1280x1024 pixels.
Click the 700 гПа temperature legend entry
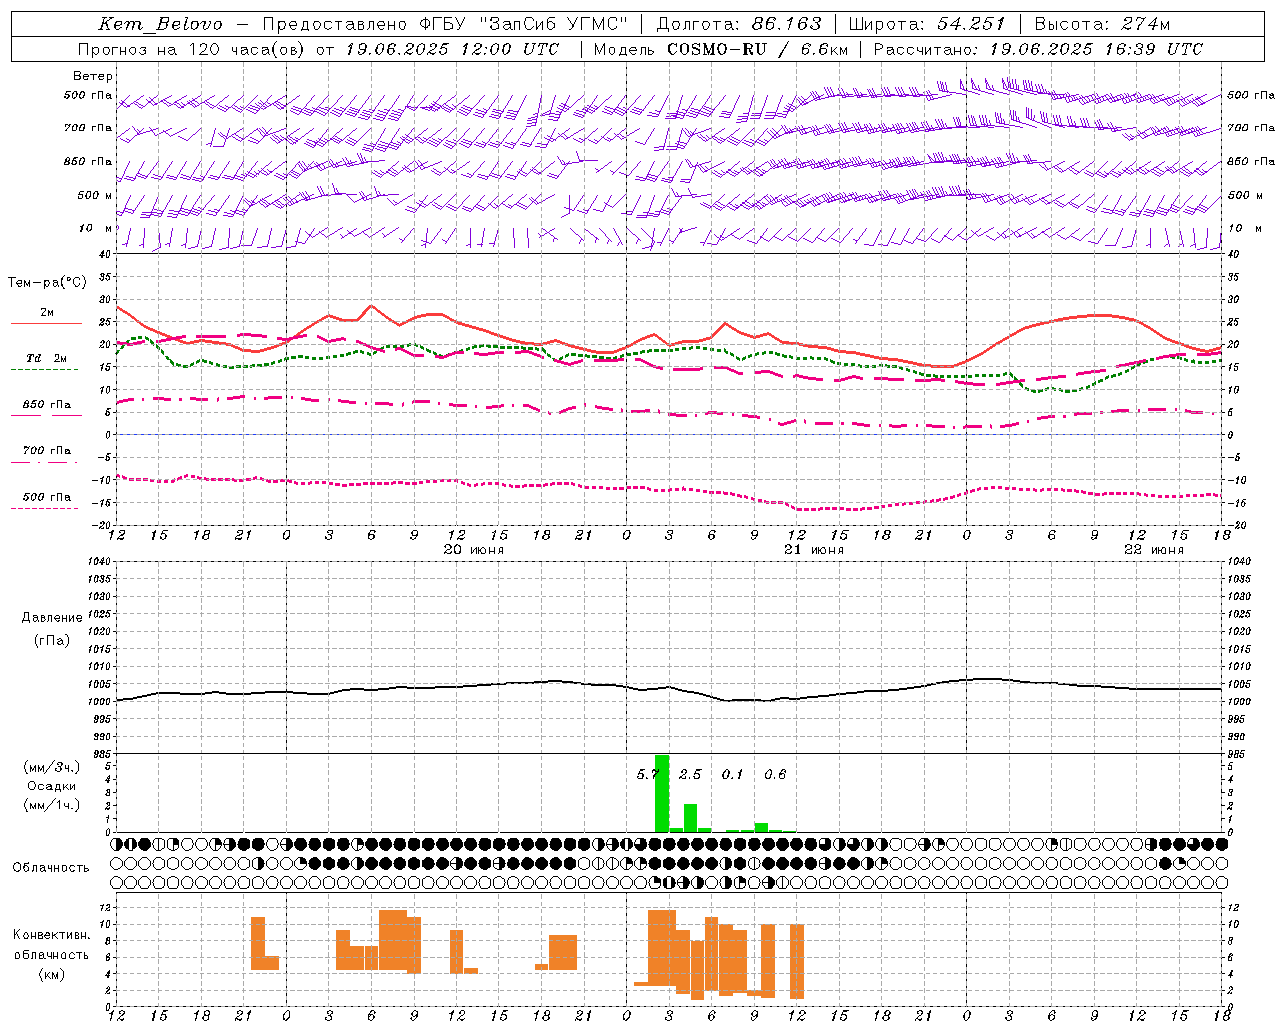click(46, 451)
